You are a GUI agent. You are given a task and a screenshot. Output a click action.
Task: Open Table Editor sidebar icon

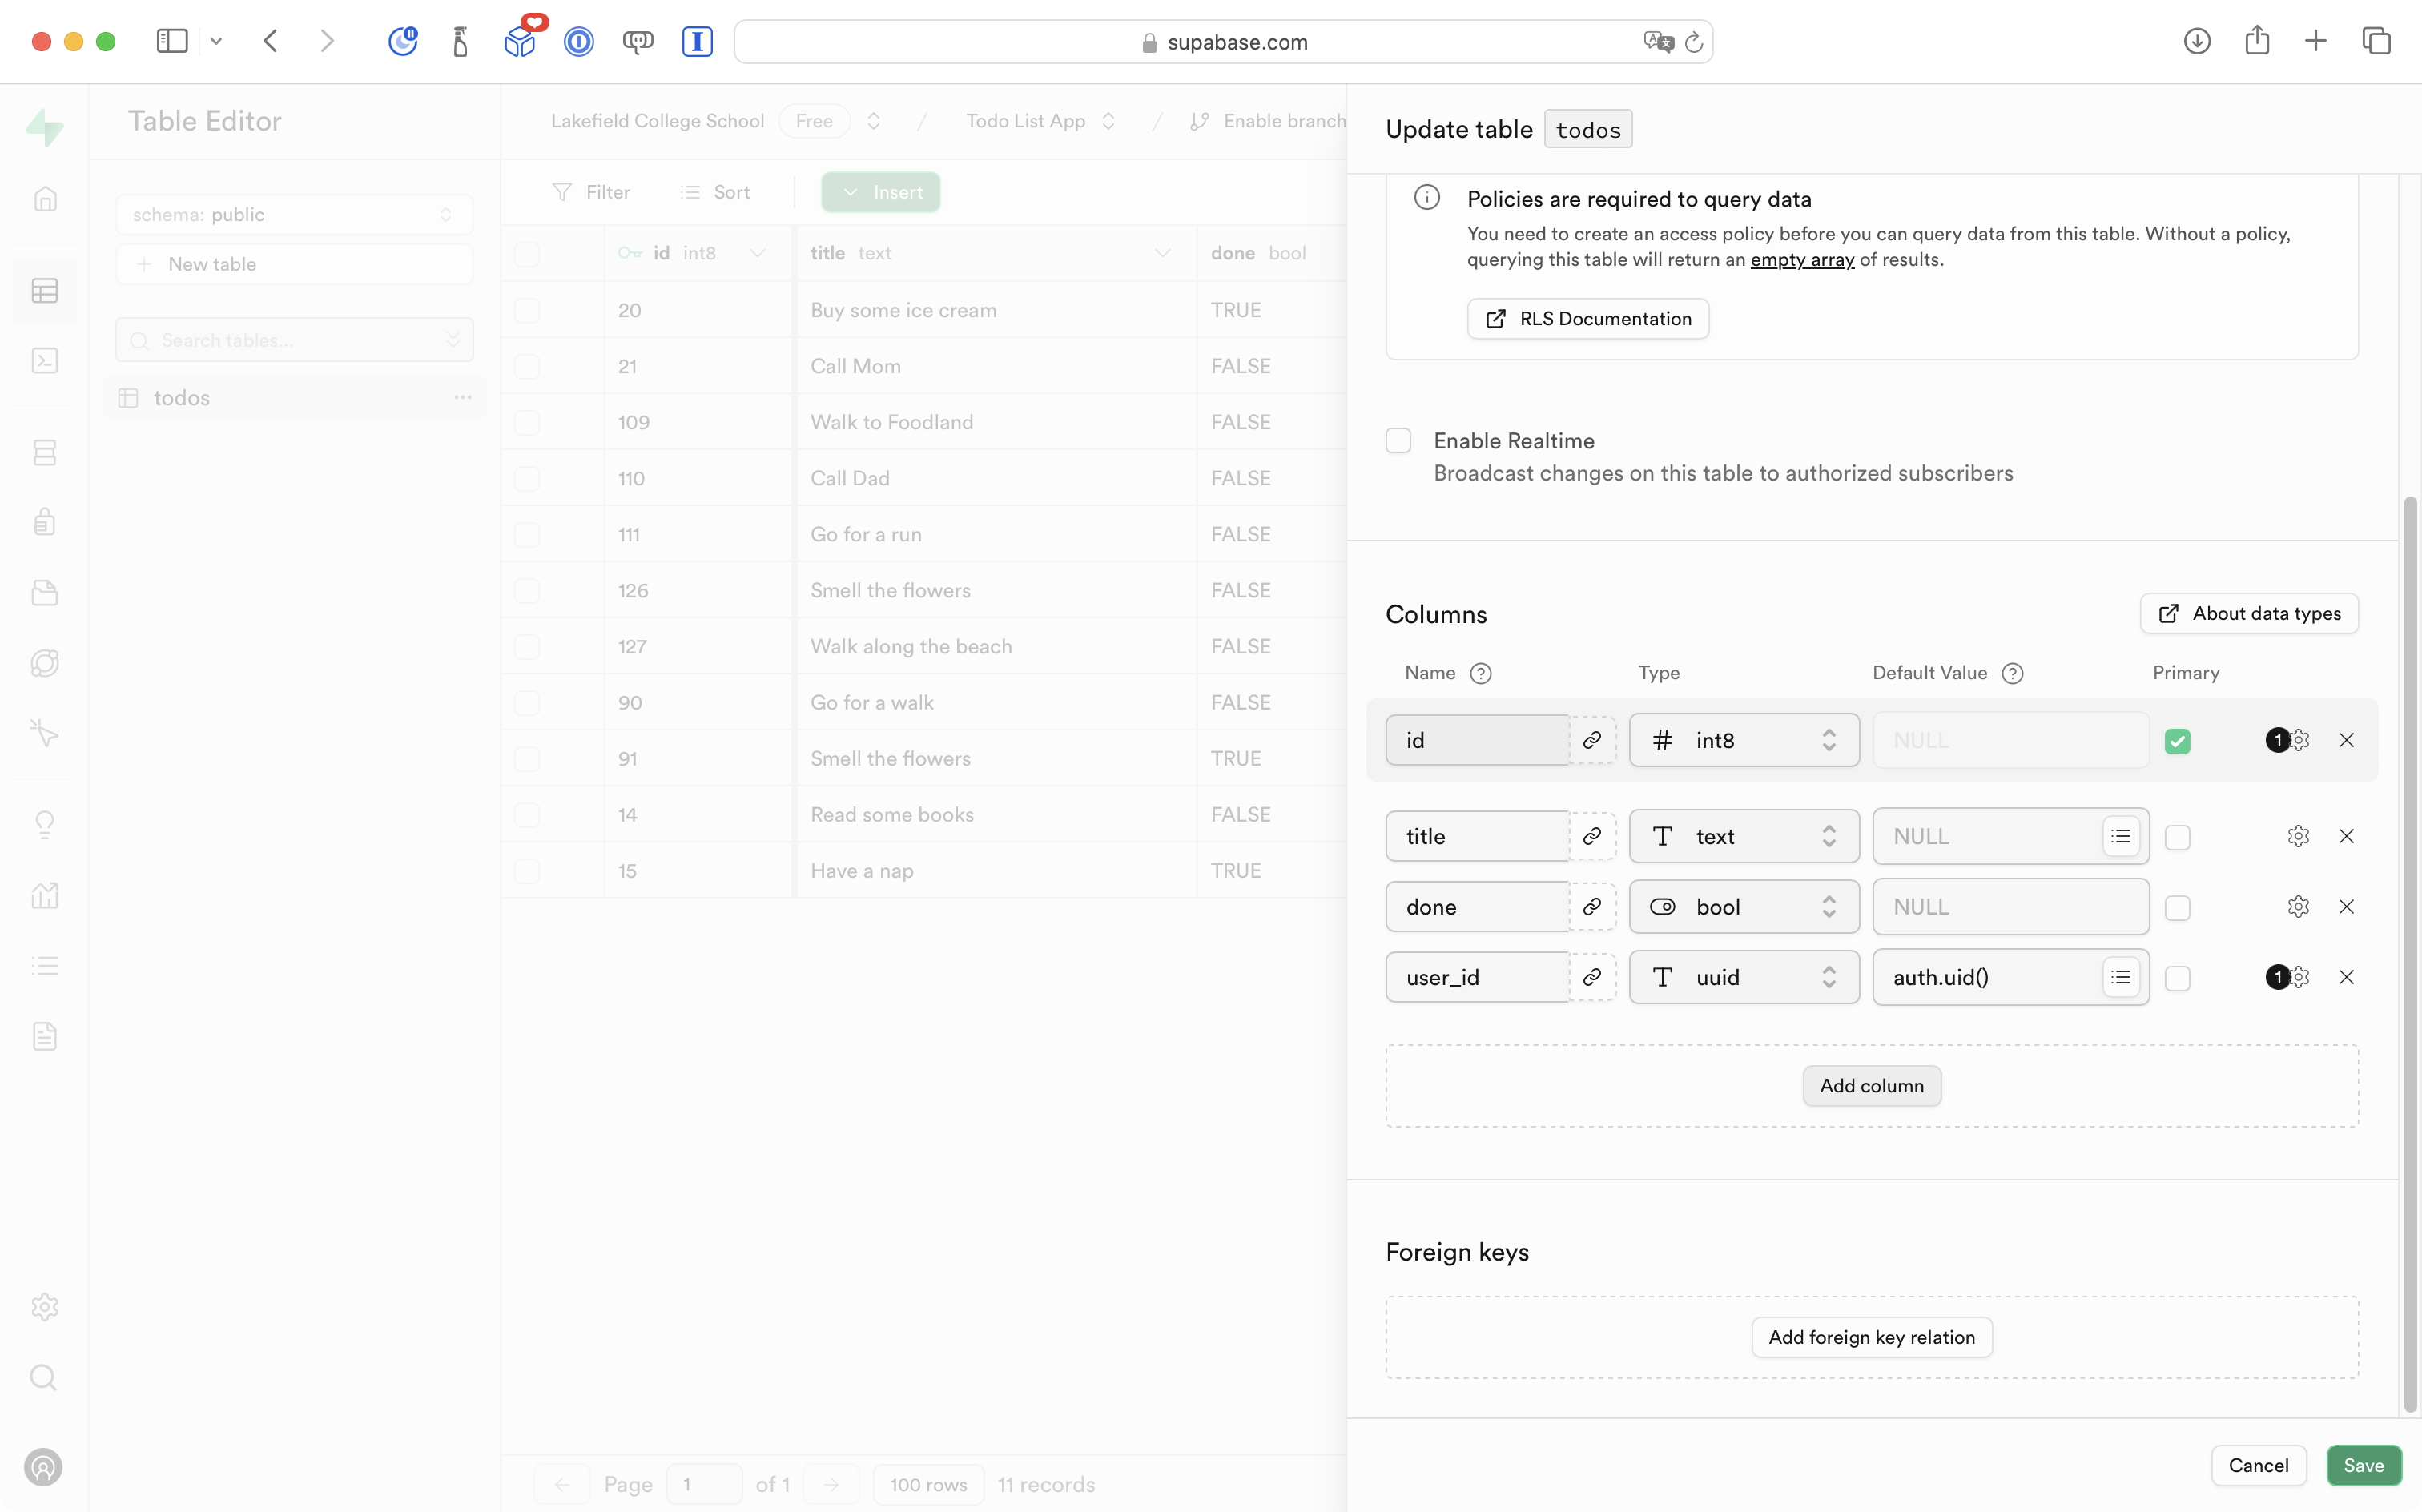[x=45, y=291]
